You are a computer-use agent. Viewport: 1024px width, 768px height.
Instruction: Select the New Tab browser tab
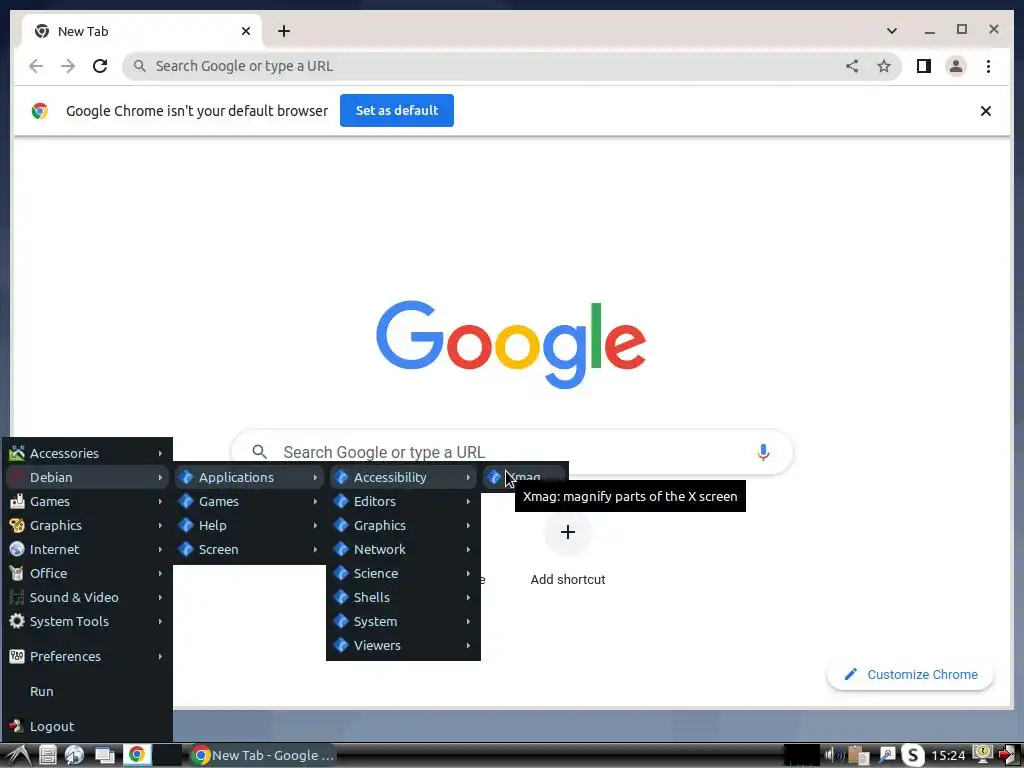(x=142, y=31)
